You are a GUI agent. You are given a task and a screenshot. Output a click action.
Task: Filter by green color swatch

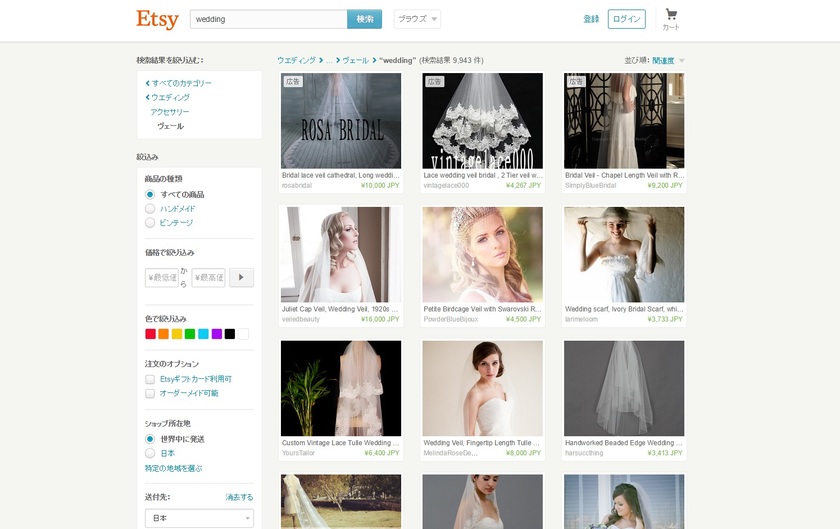point(190,334)
